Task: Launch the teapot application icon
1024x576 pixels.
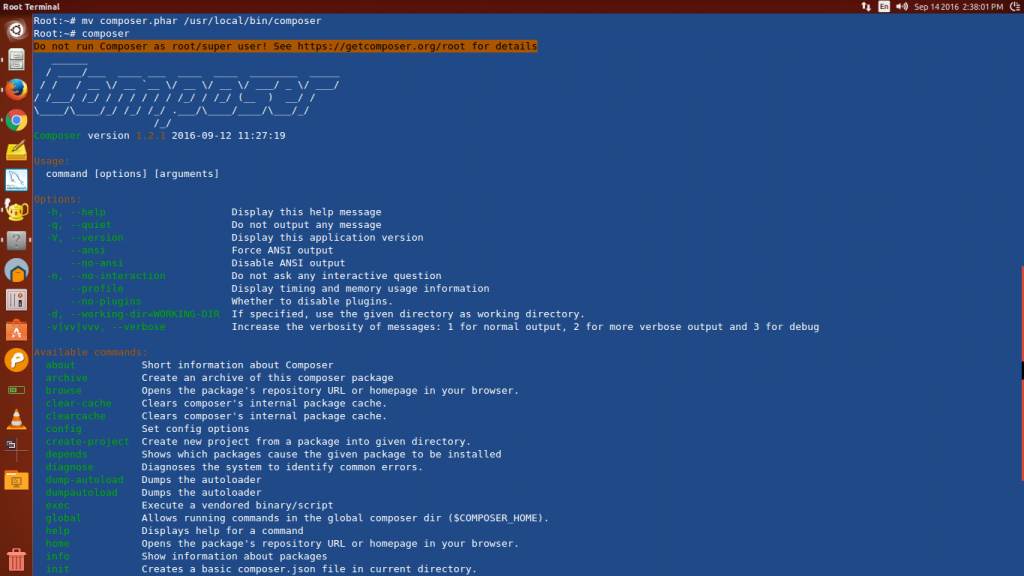Action: point(16,210)
